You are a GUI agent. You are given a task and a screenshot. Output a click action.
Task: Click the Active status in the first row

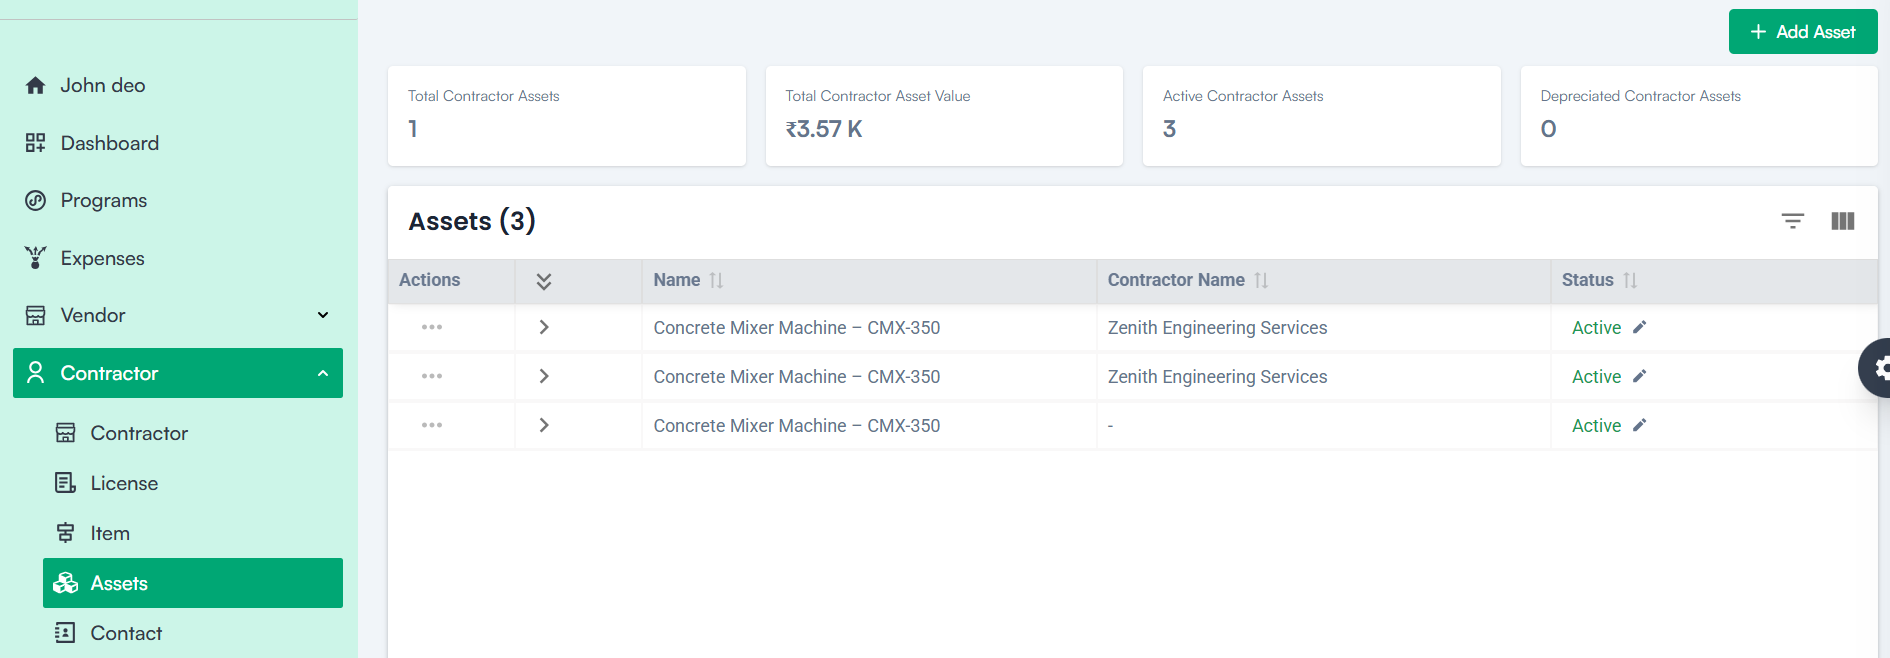(x=1596, y=328)
